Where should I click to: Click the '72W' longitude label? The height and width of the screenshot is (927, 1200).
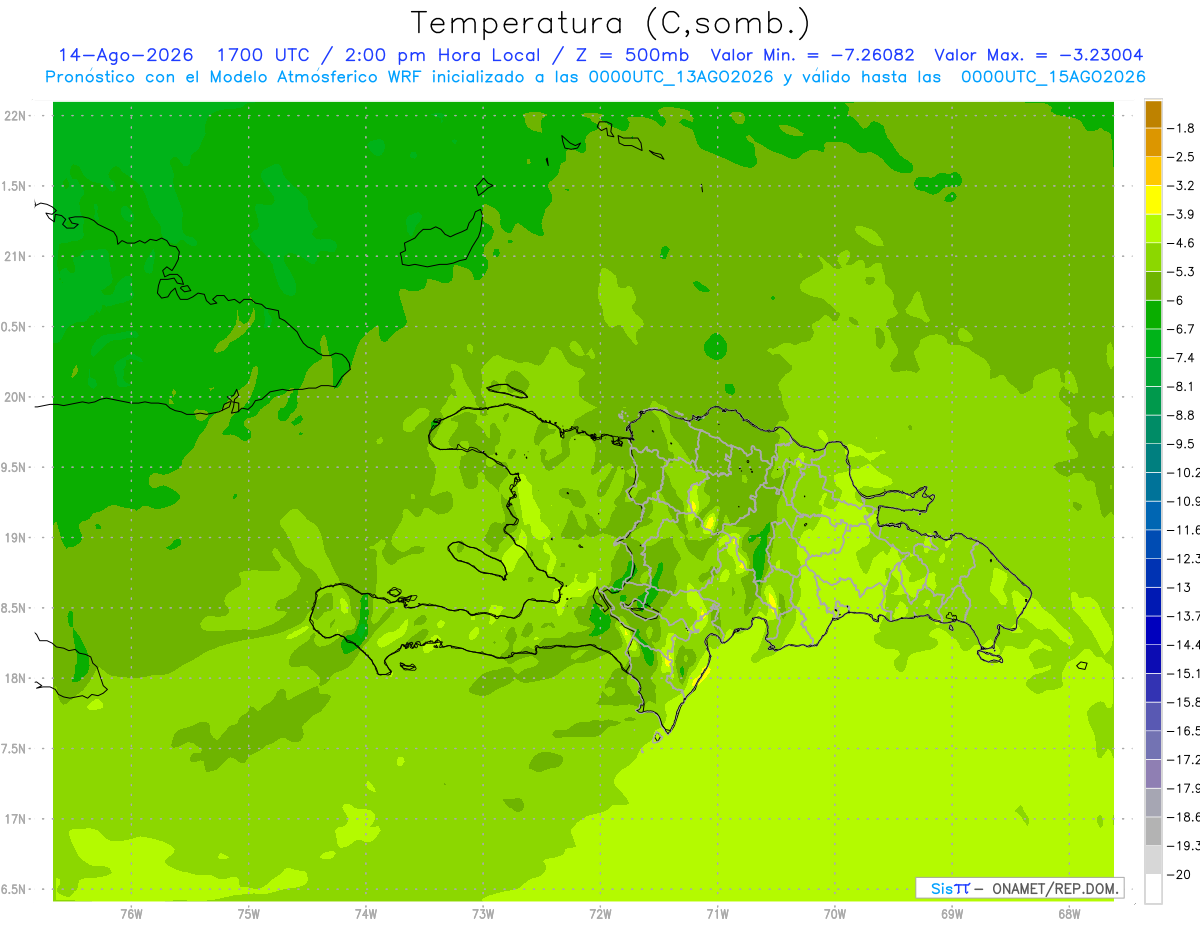(x=600, y=913)
